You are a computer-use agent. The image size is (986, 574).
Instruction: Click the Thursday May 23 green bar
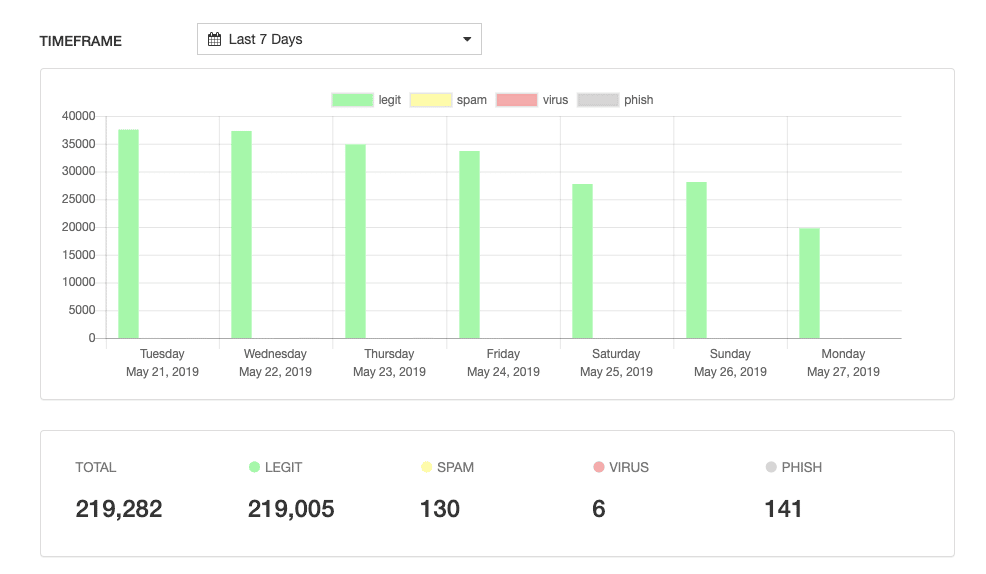point(355,242)
